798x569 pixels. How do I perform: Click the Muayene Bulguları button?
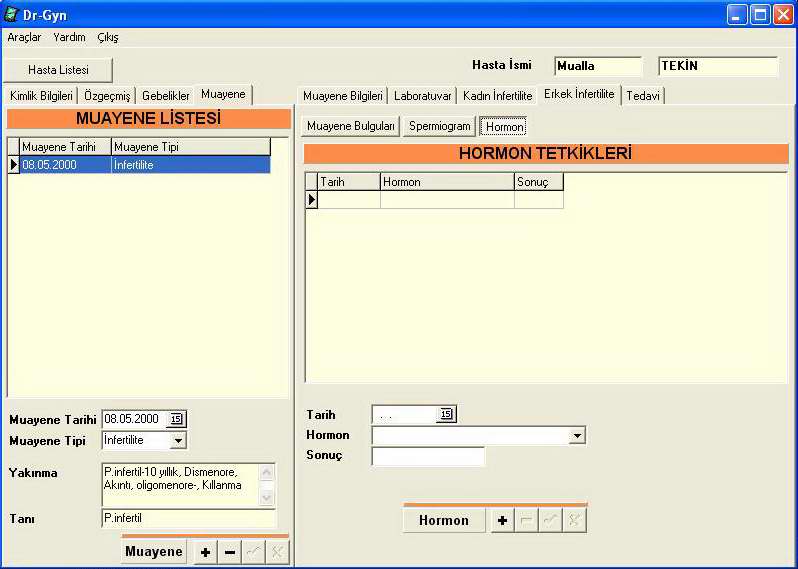351,126
